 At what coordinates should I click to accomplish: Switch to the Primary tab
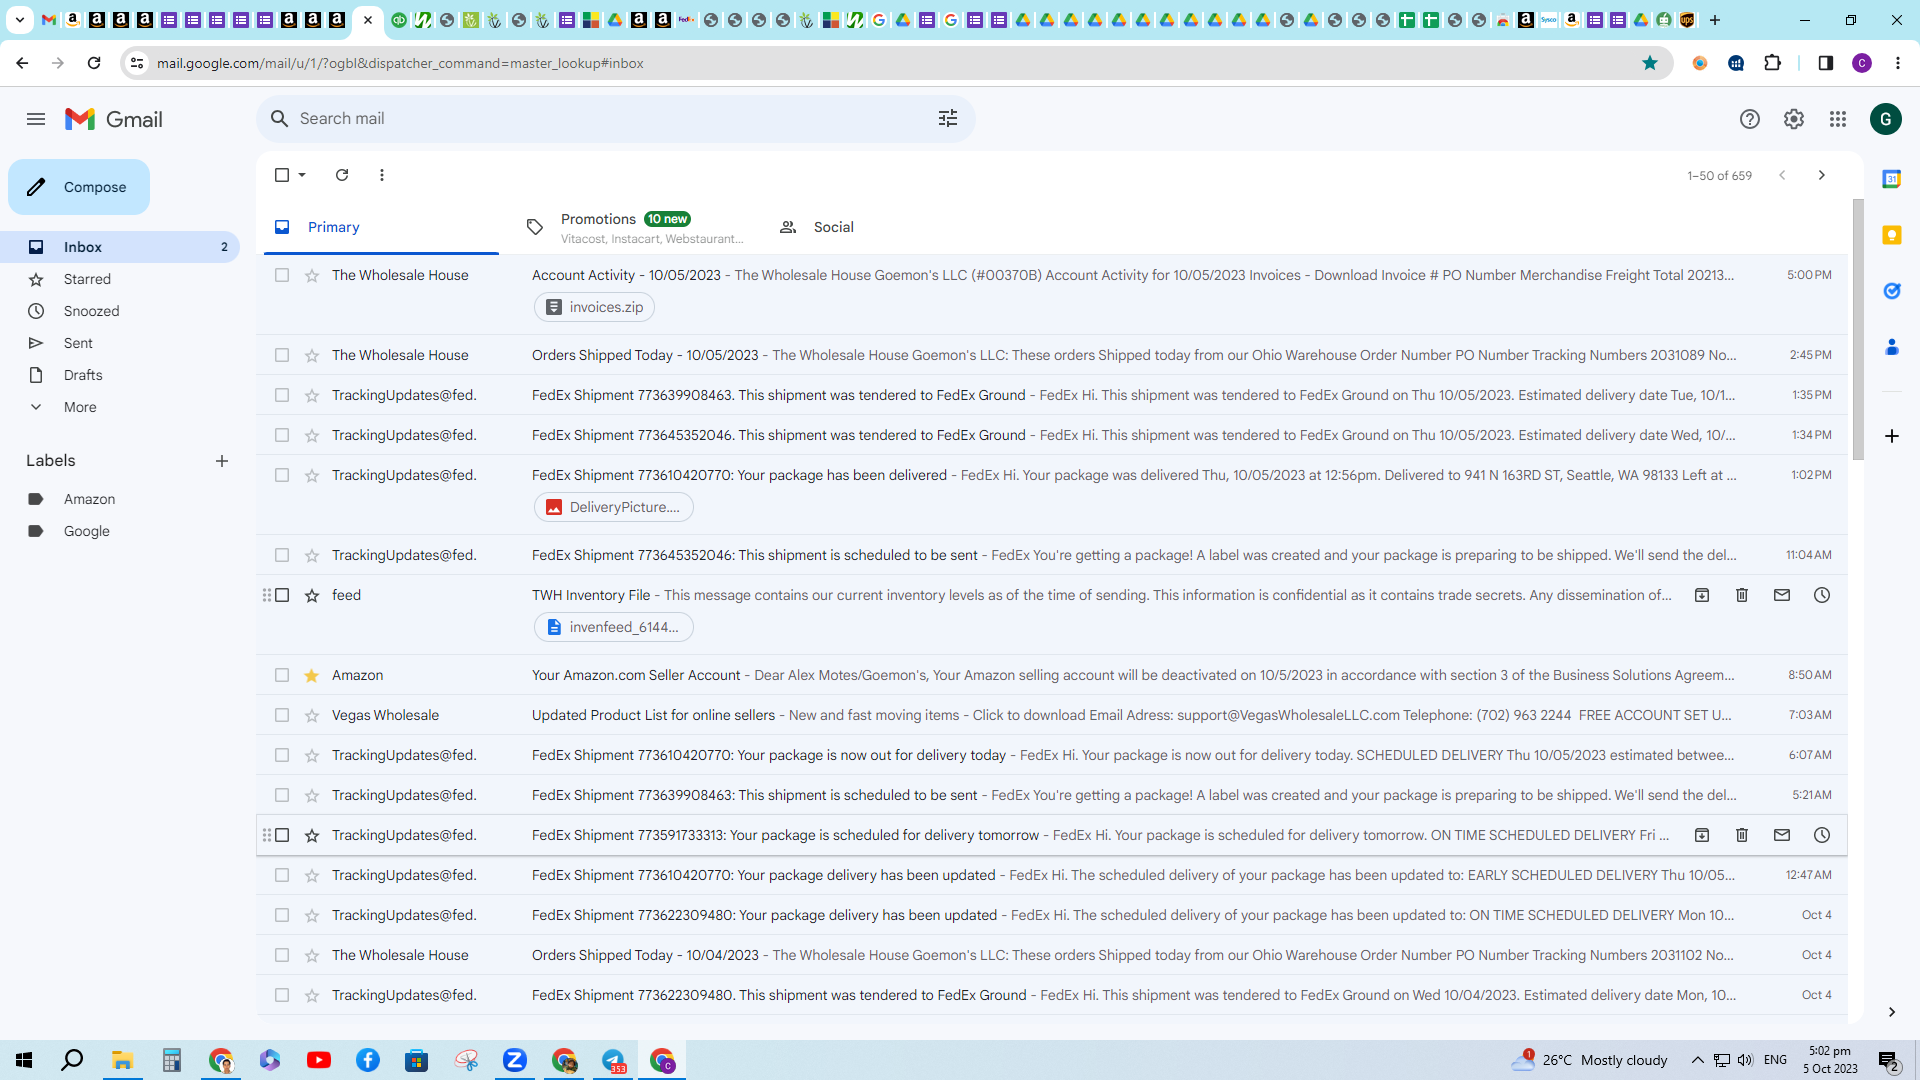[x=382, y=227]
